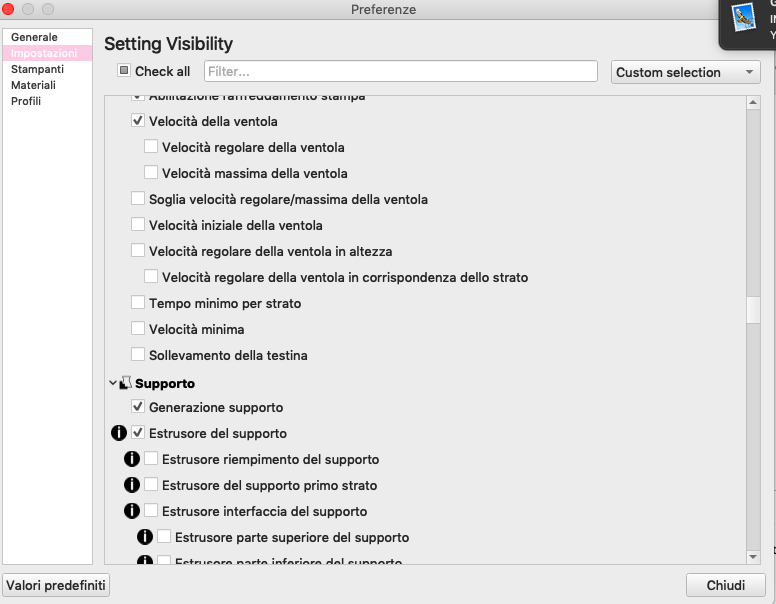Click info icon beside Estrusore del supporto
This screenshot has height=604, width=776.
(118, 433)
